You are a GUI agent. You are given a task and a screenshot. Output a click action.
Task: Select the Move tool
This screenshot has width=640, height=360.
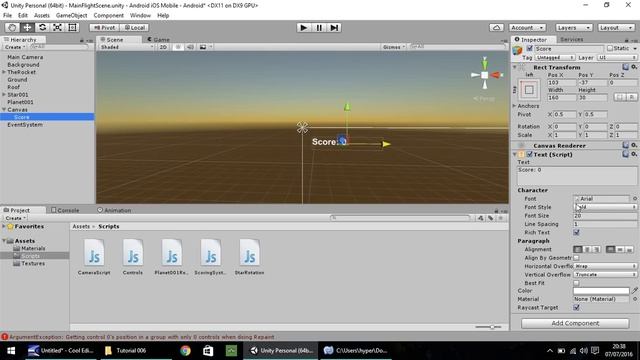27,27
